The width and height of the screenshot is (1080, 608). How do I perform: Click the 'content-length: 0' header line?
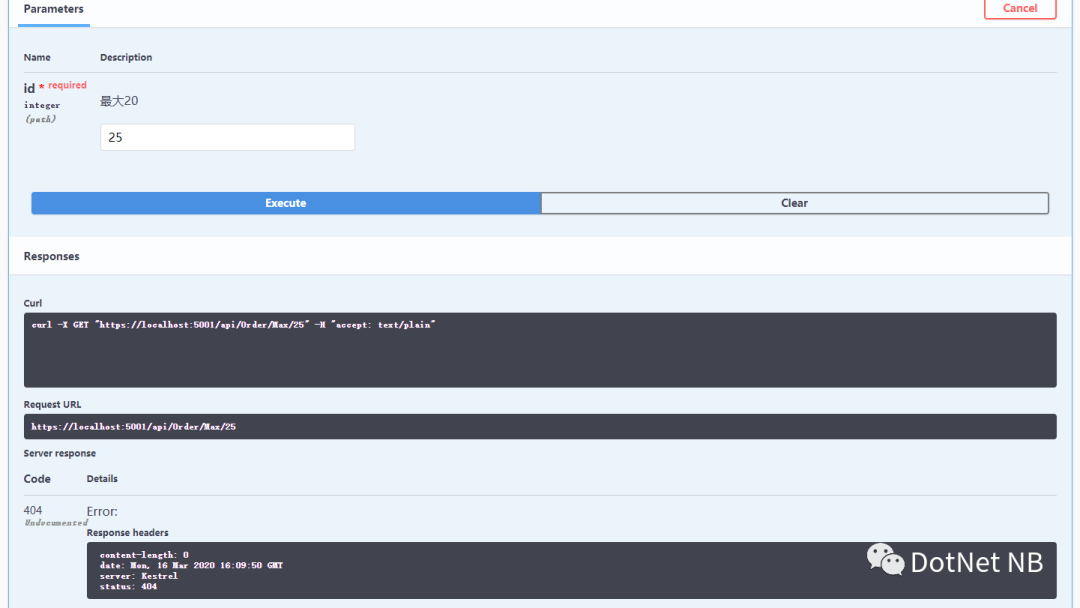pos(144,554)
